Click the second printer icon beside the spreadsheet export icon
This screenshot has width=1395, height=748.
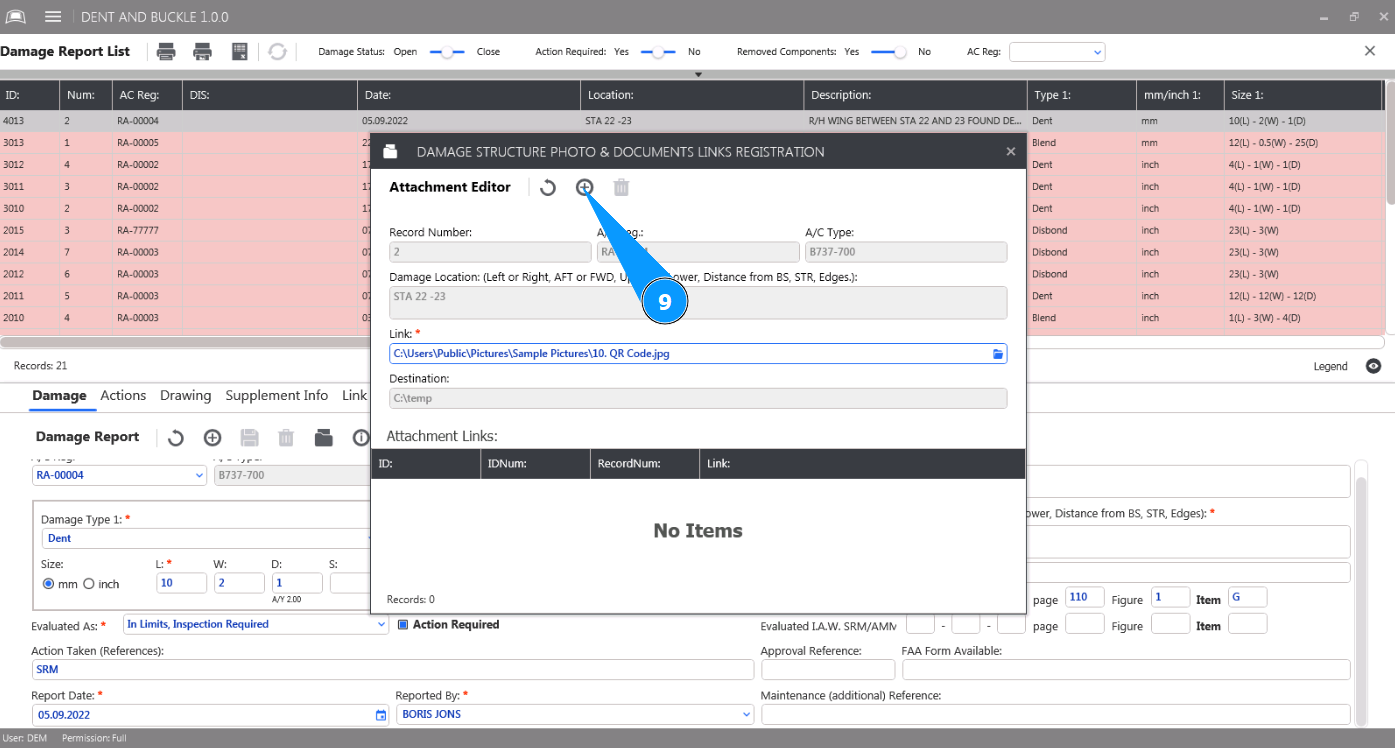(203, 52)
